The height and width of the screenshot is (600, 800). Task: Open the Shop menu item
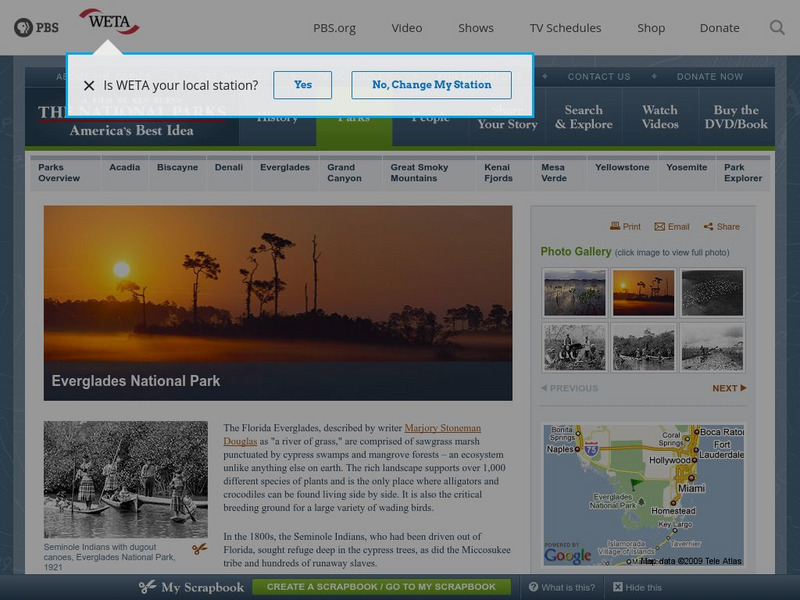651,28
